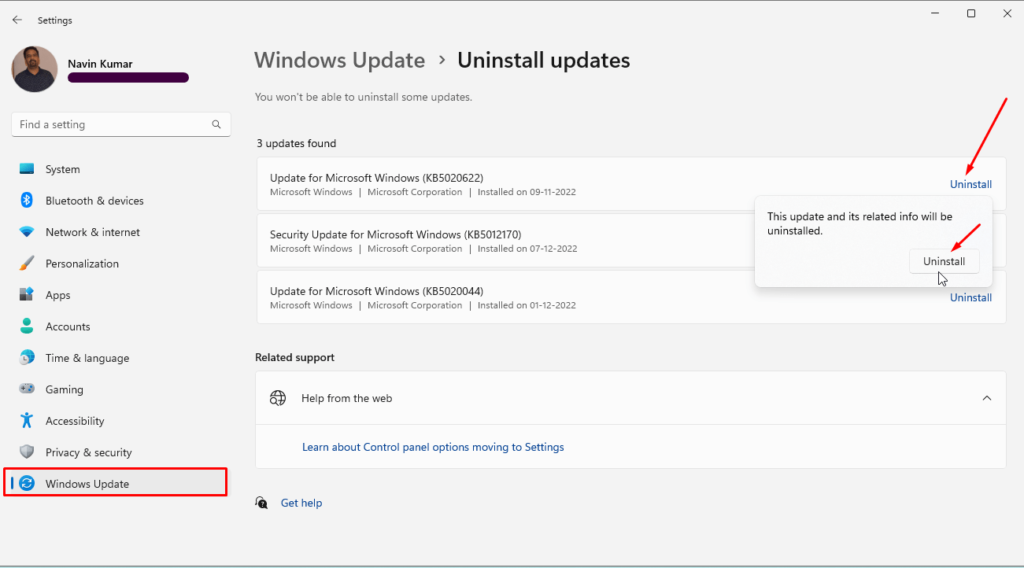Open the Accessibility figure icon
Image resolution: width=1024 pixels, height=568 pixels.
[27, 420]
